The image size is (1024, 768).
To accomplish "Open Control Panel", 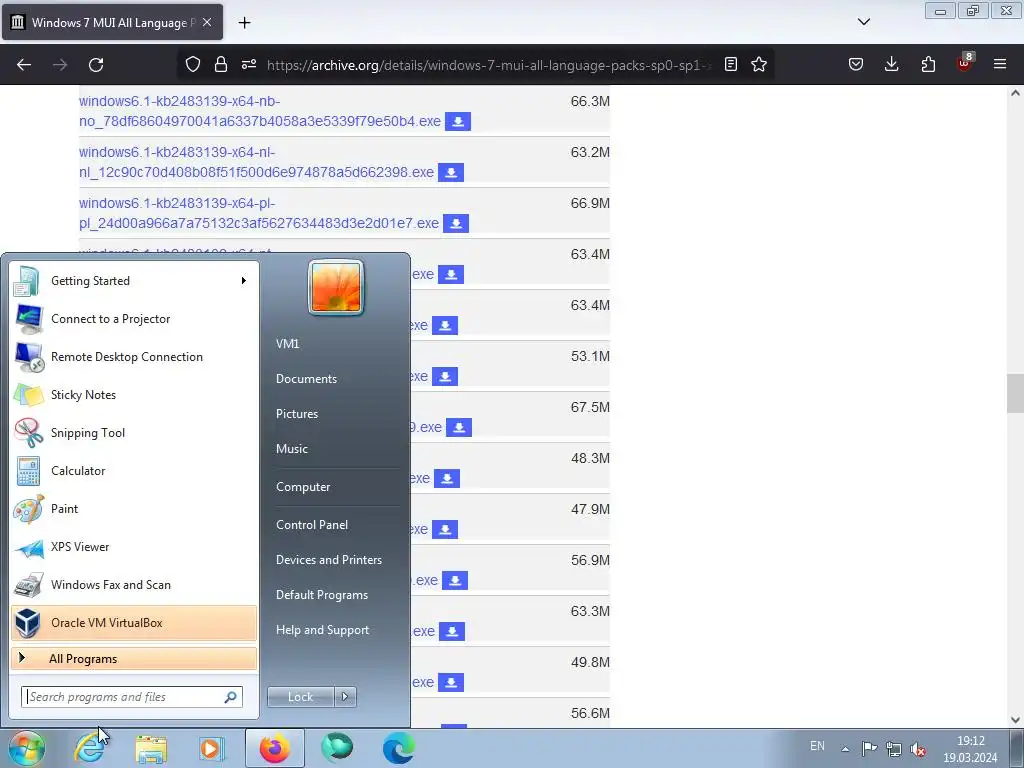I will [x=312, y=524].
